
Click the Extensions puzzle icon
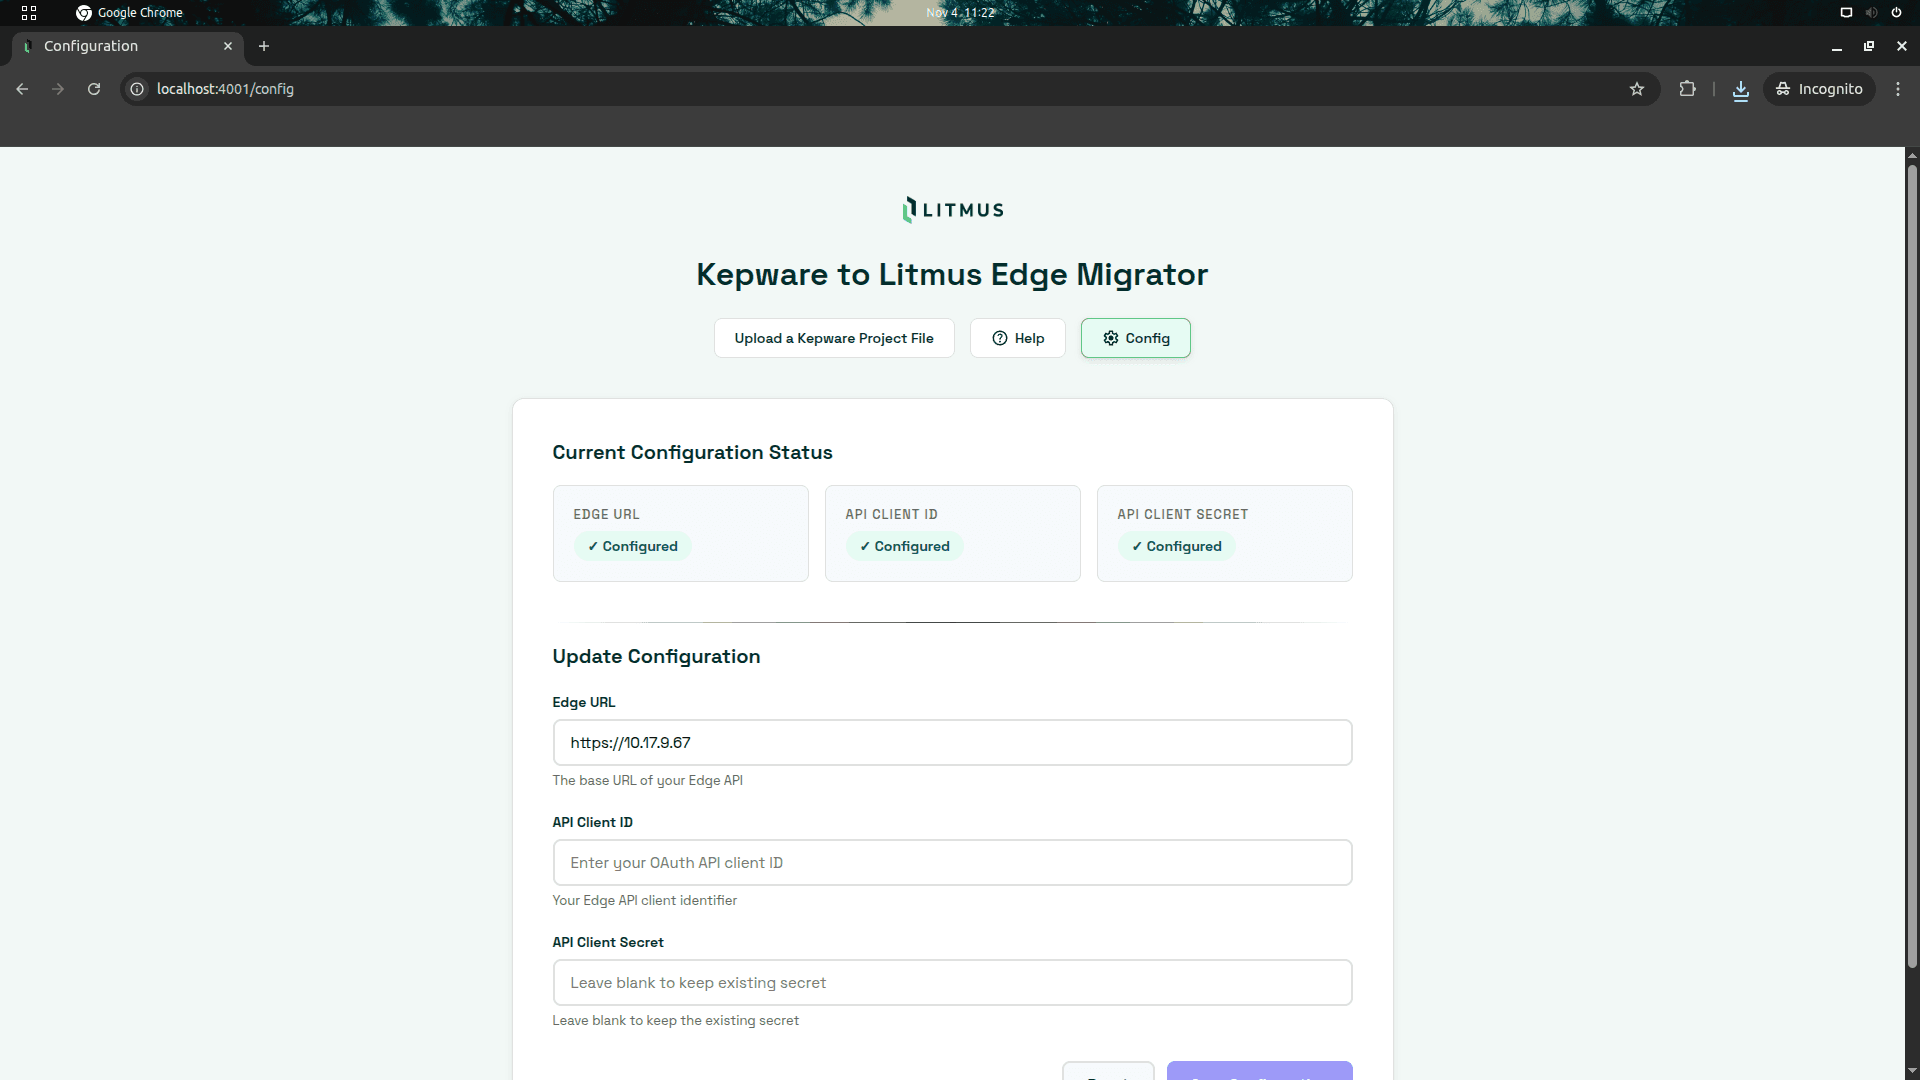(1687, 89)
